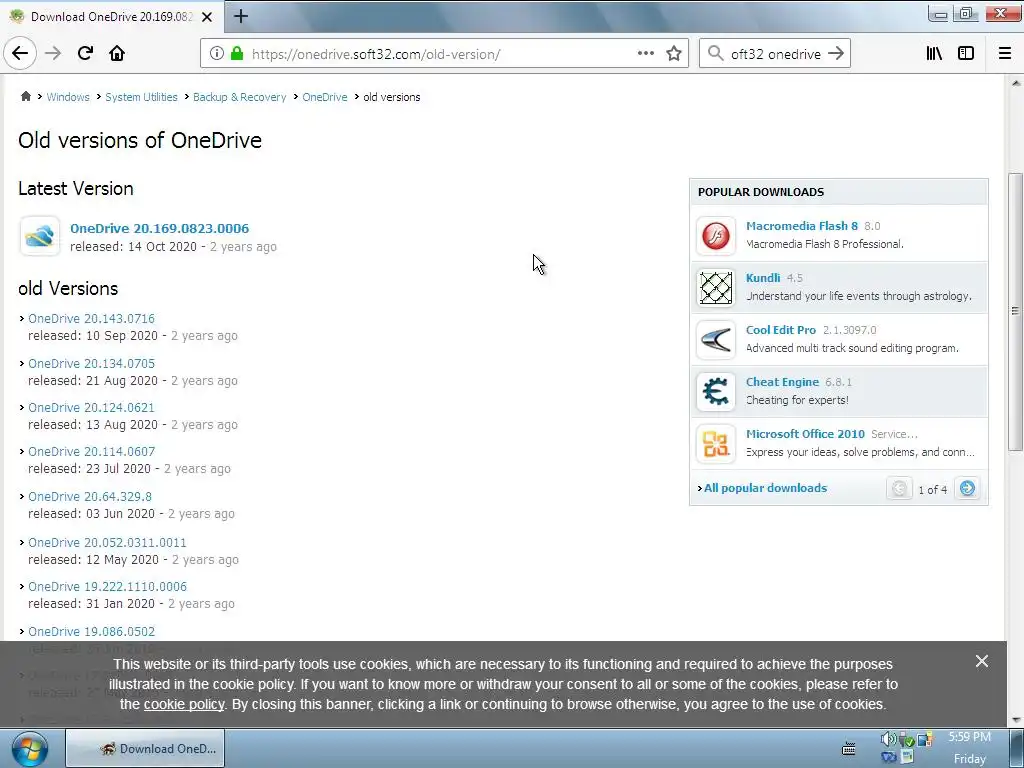
Task: Open the Library bookshelf icon
Action: pos(934,54)
